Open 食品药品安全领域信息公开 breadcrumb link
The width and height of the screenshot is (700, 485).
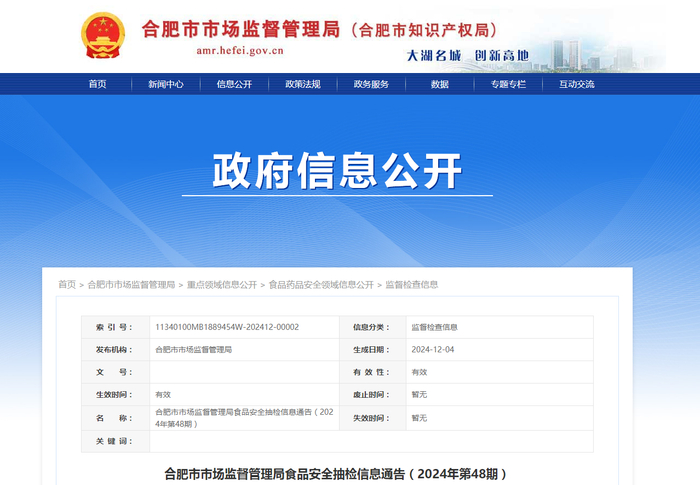click(321, 284)
